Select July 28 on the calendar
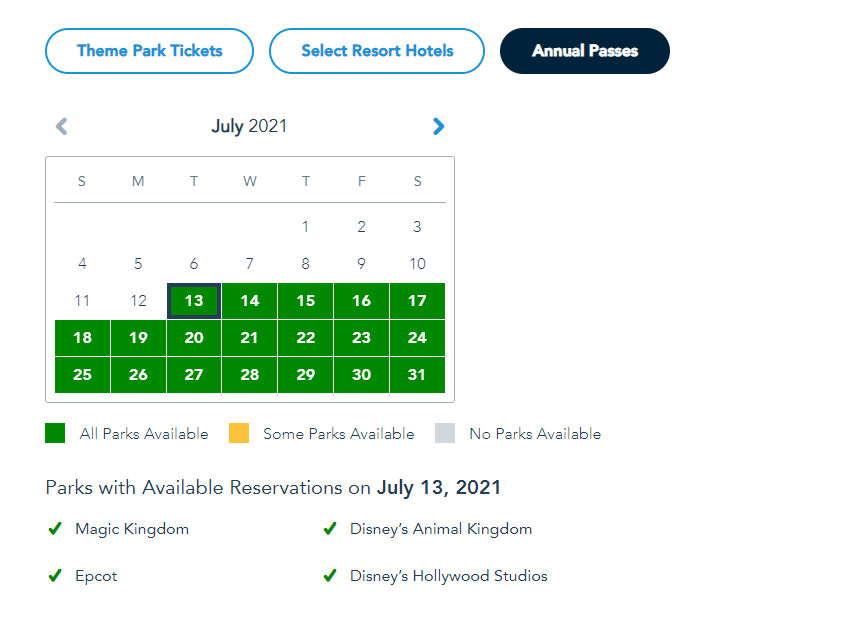The image size is (851, 617). coord(250,375)
